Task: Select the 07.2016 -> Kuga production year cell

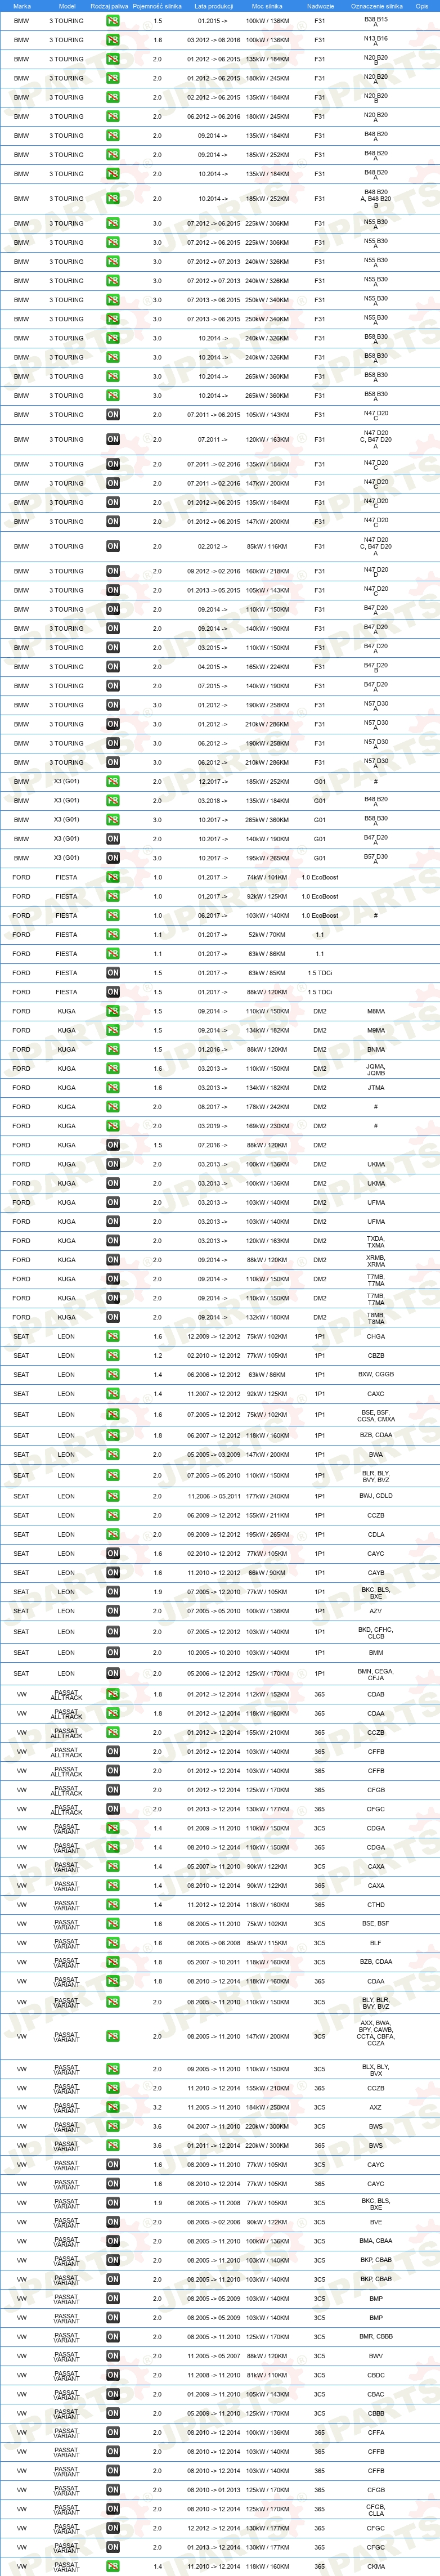Action: (x=213, y=1145)
